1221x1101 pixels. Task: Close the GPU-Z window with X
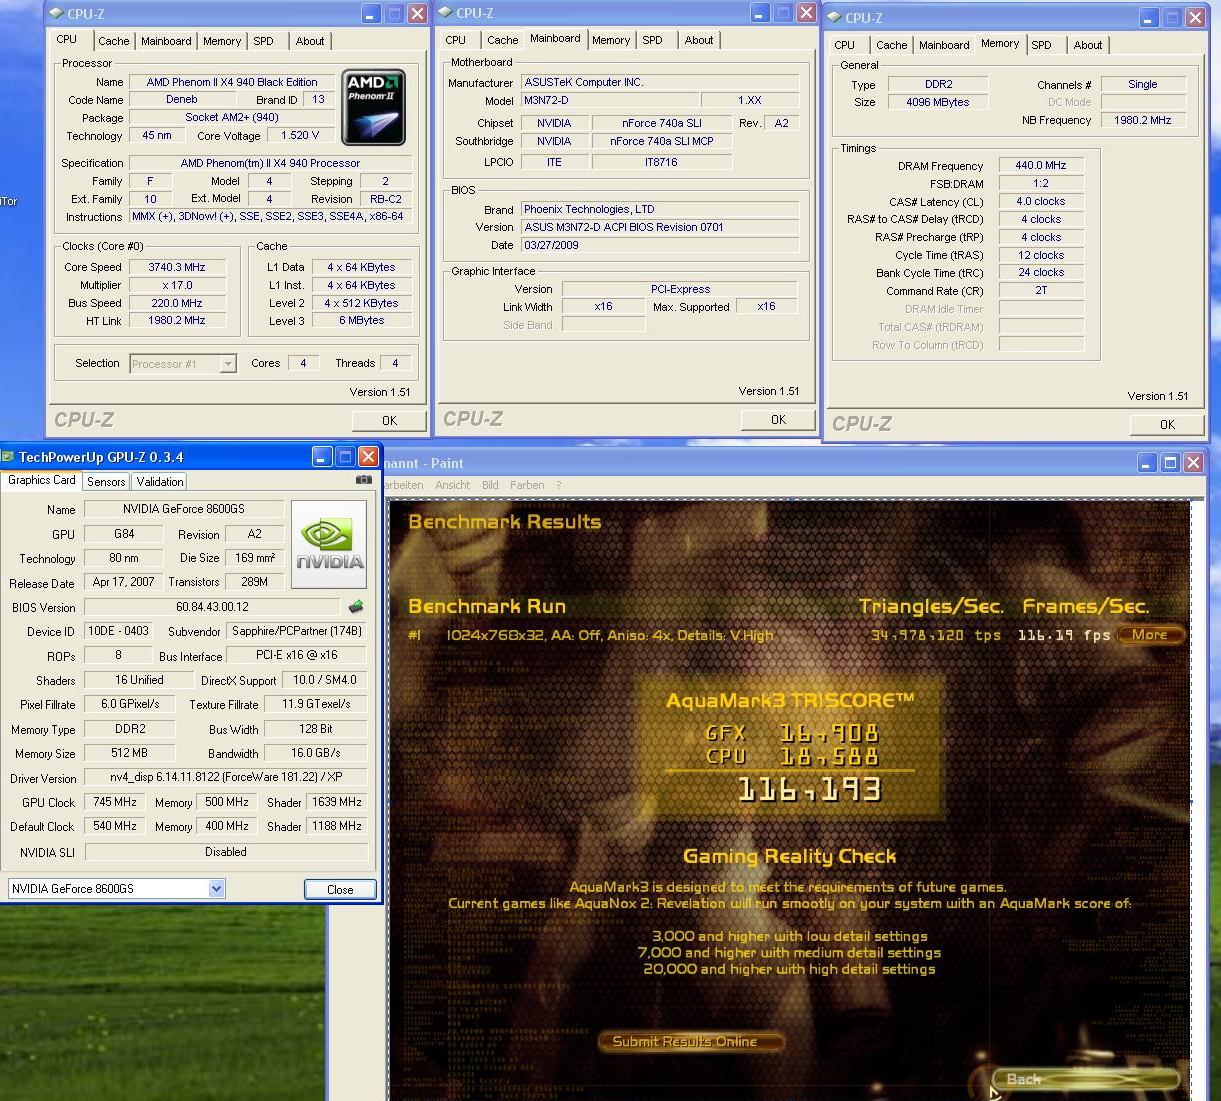click(368, 457)
